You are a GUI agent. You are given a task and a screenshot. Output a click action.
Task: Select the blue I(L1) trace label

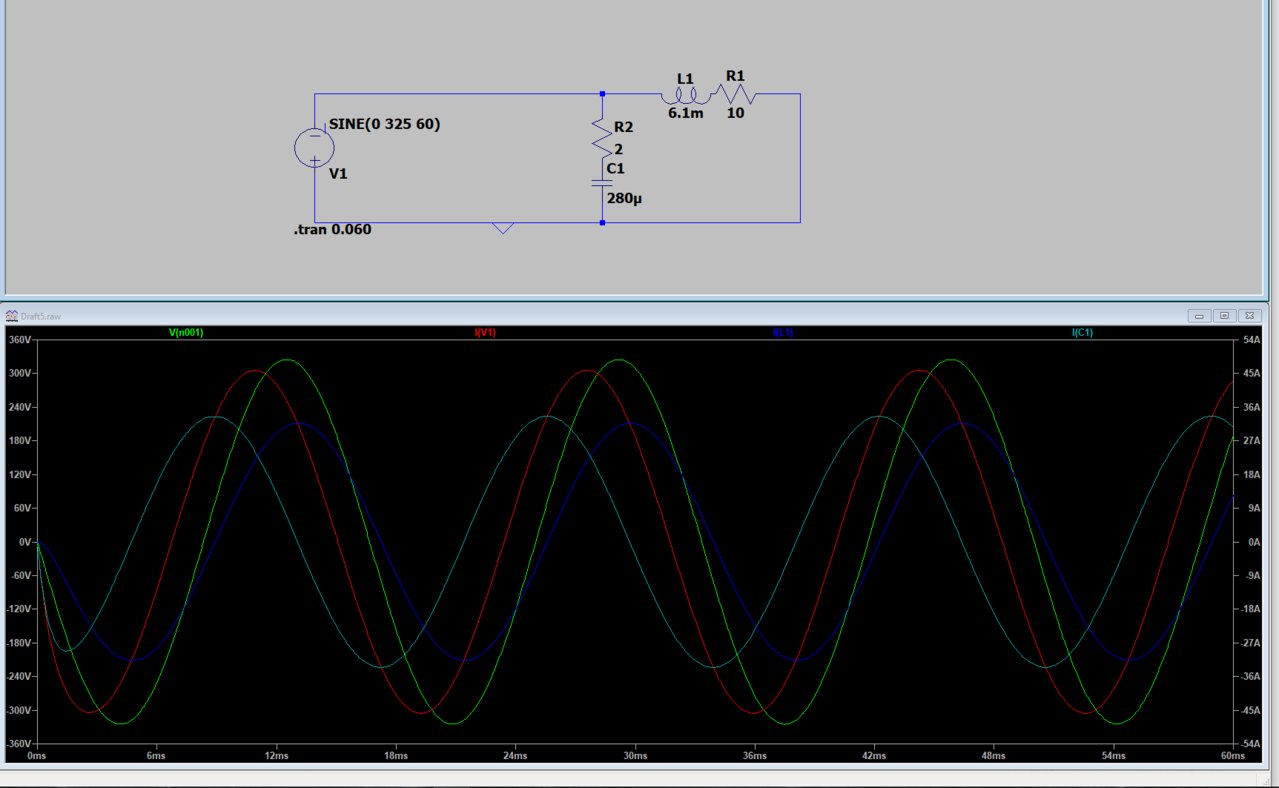(783, 332)
